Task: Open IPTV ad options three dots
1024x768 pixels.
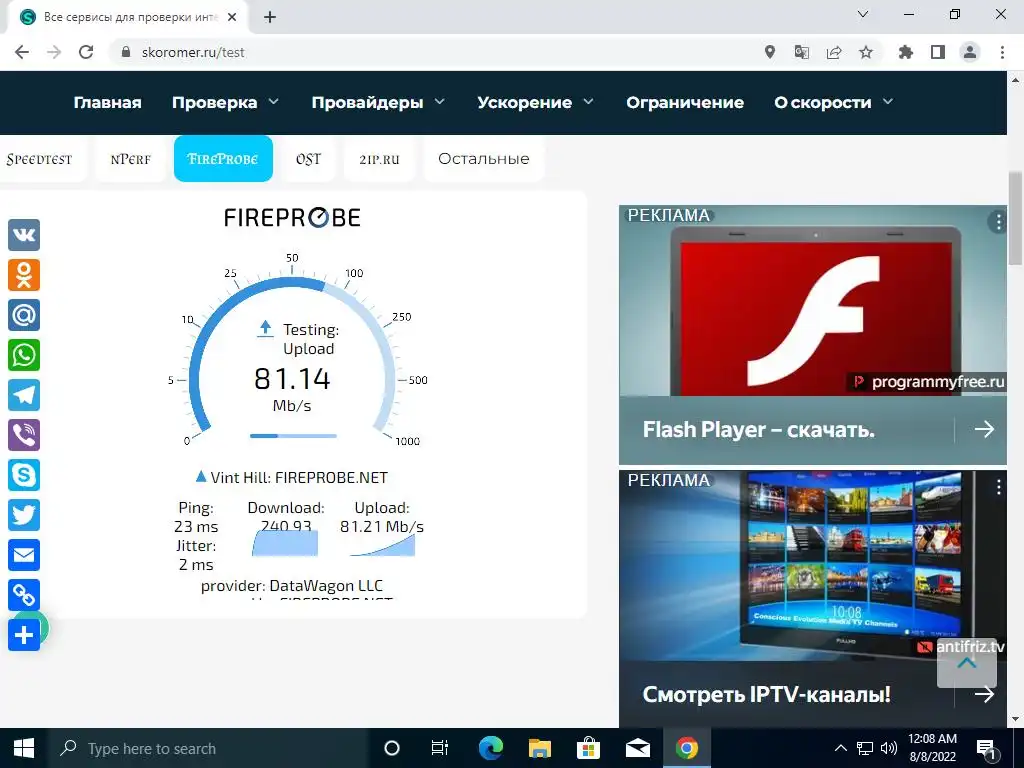Action: pyautogui.click(x=998, y=487)
